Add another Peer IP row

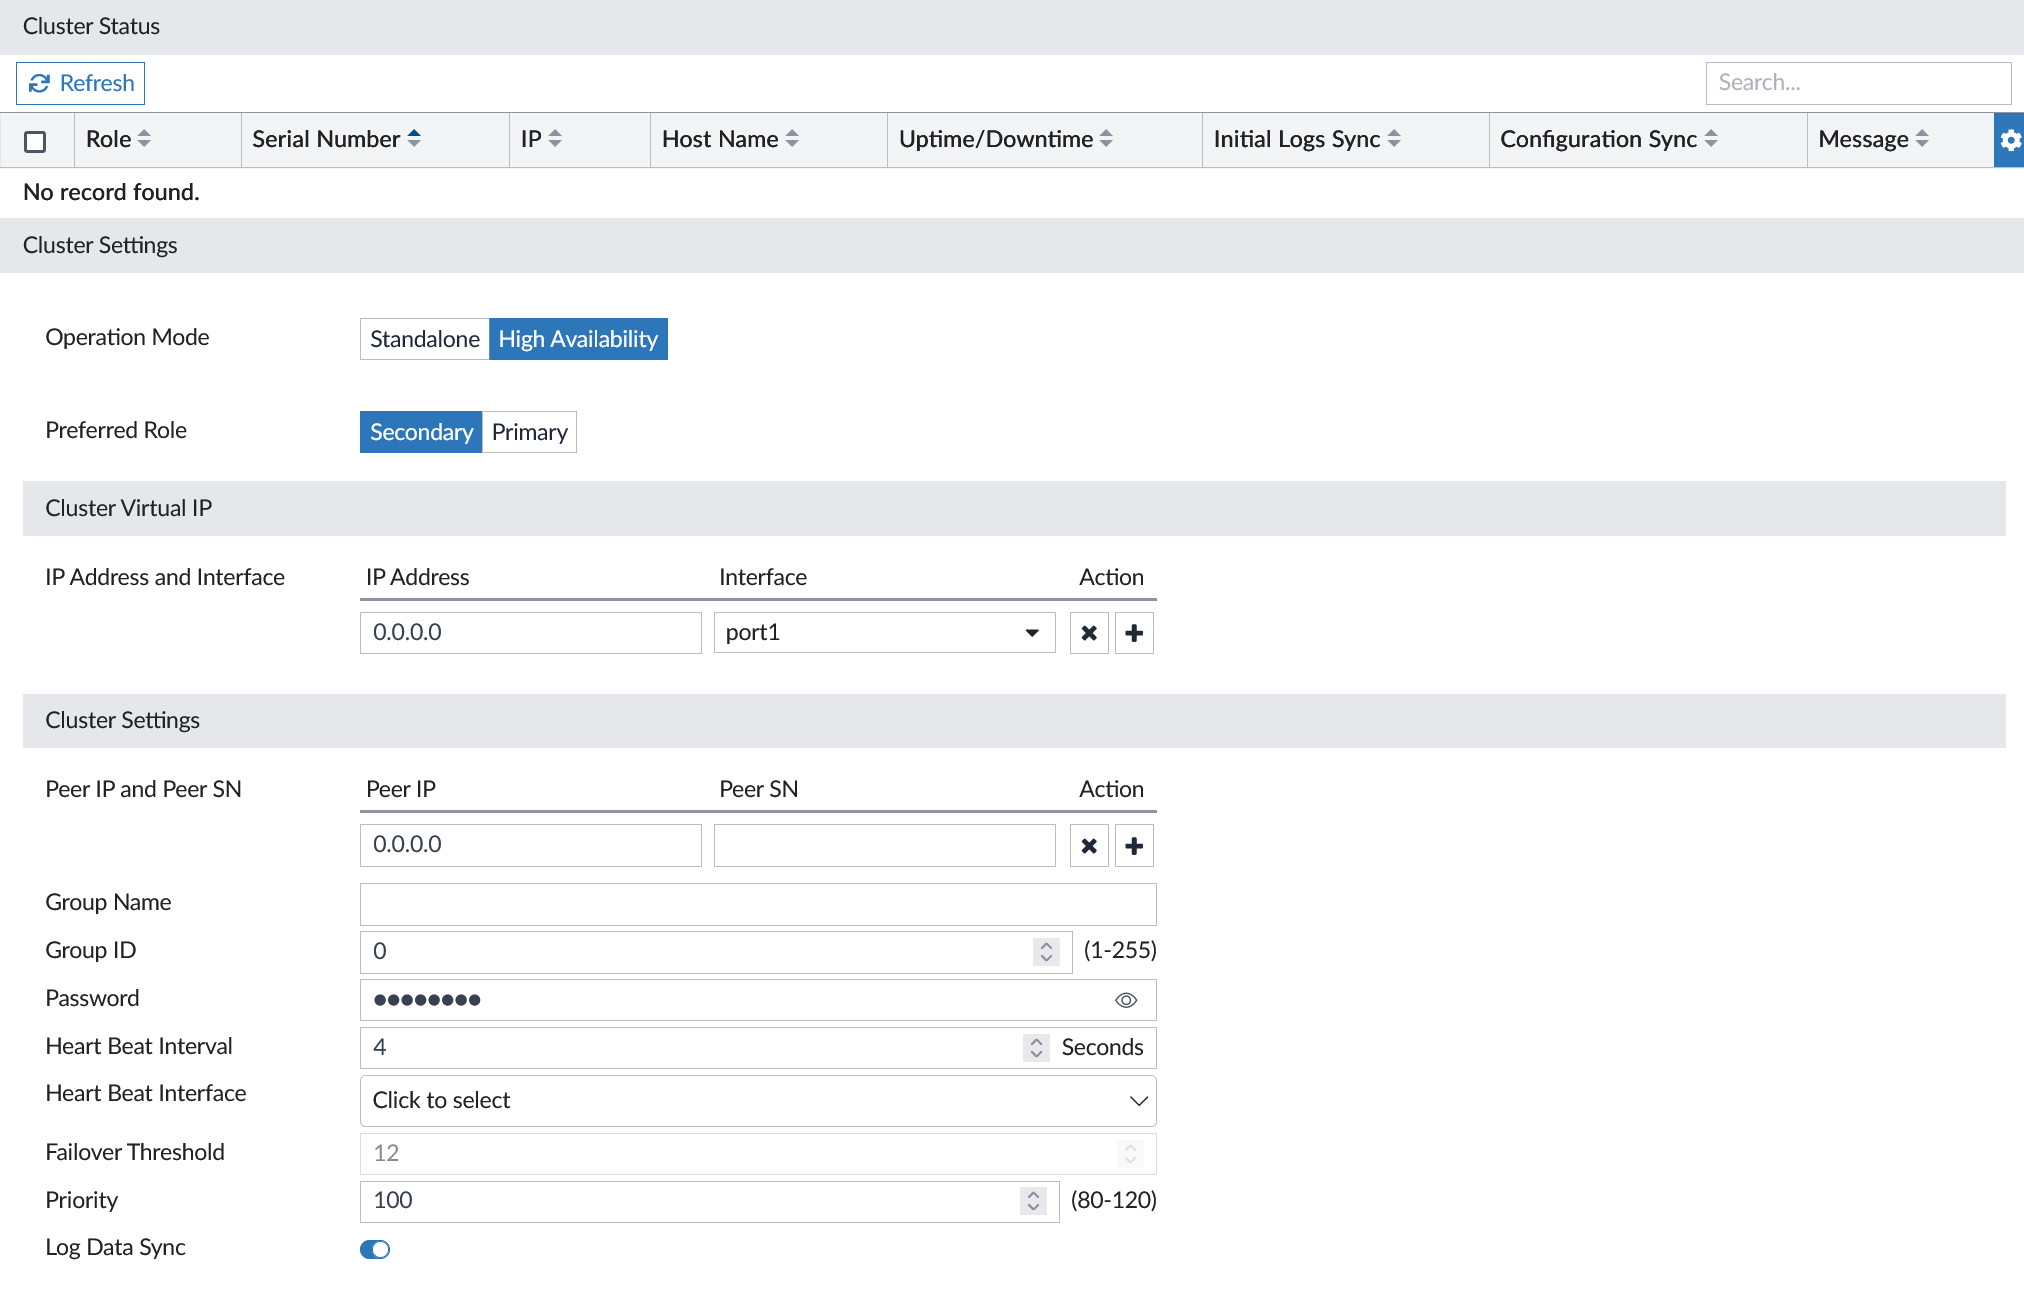click(1134, 846)
